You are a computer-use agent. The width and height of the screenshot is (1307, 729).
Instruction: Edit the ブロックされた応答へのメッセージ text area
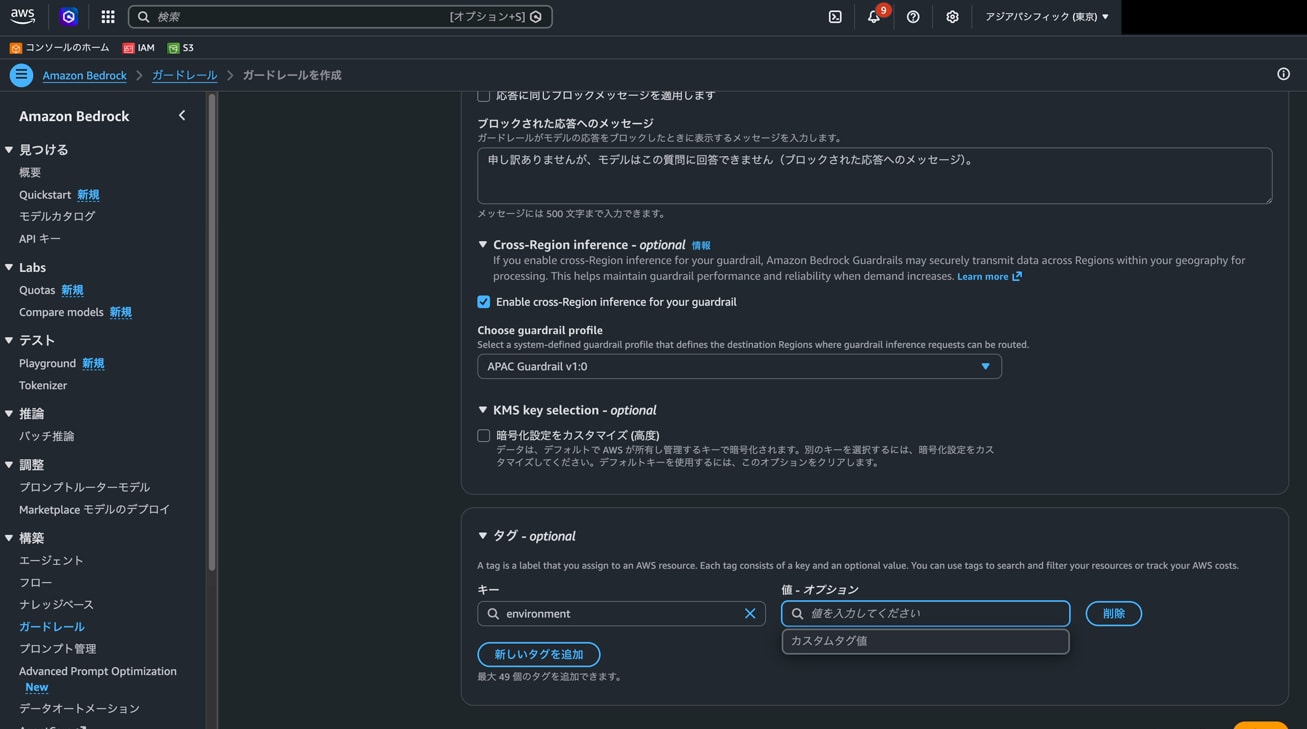(874, 176)
